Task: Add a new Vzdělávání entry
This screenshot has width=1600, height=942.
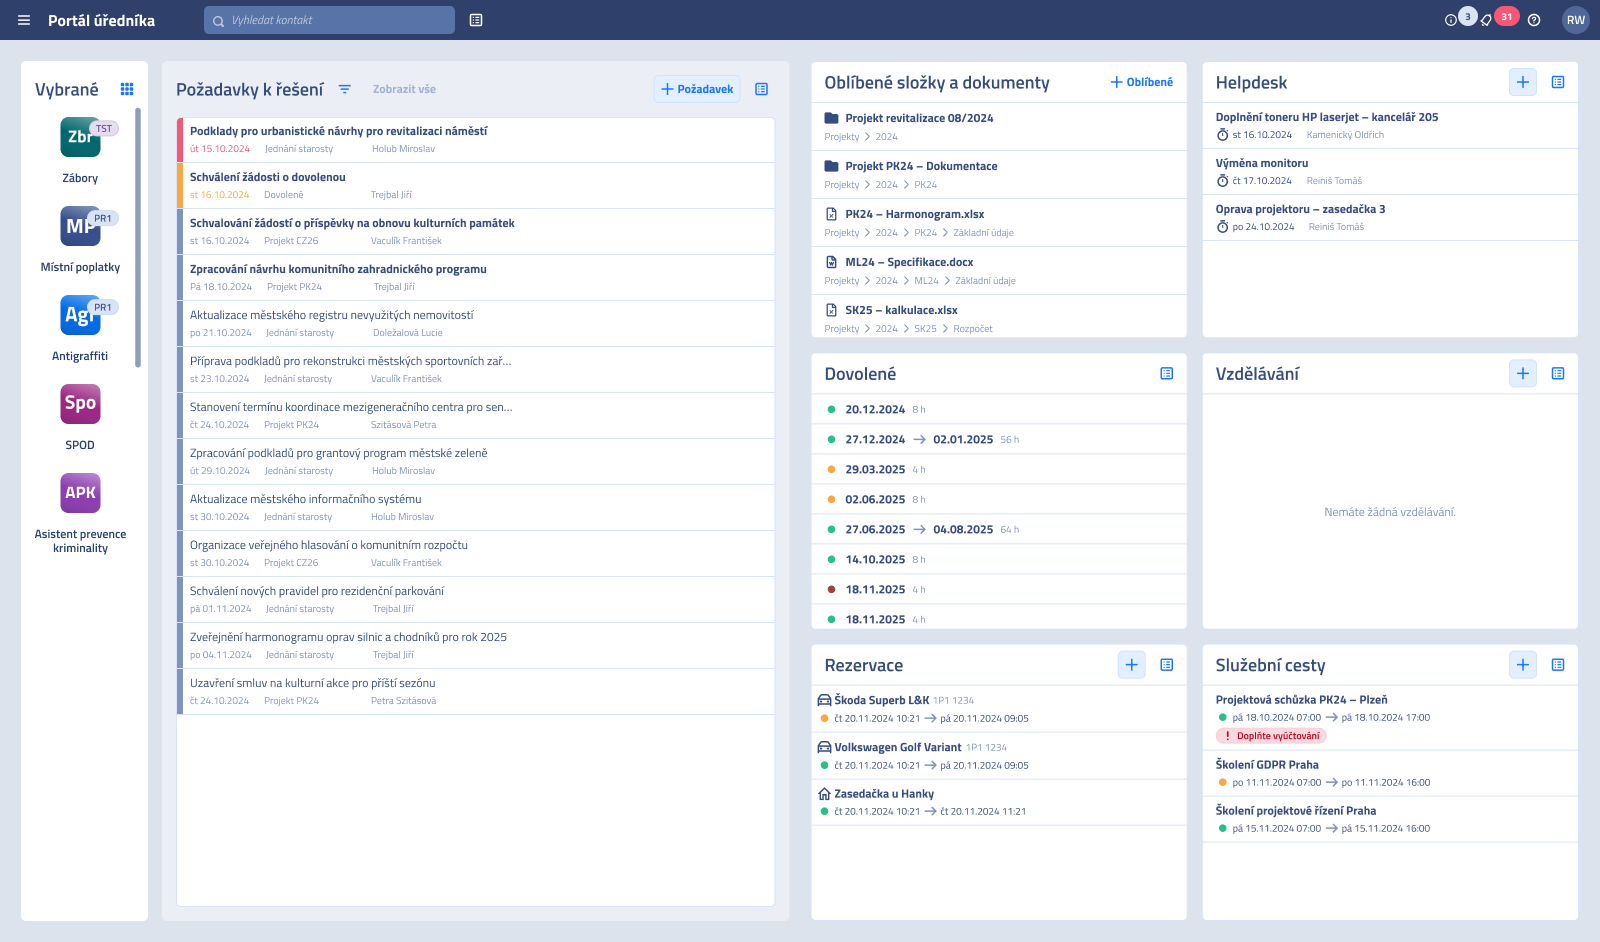Action: click(x=1523, y=373)
